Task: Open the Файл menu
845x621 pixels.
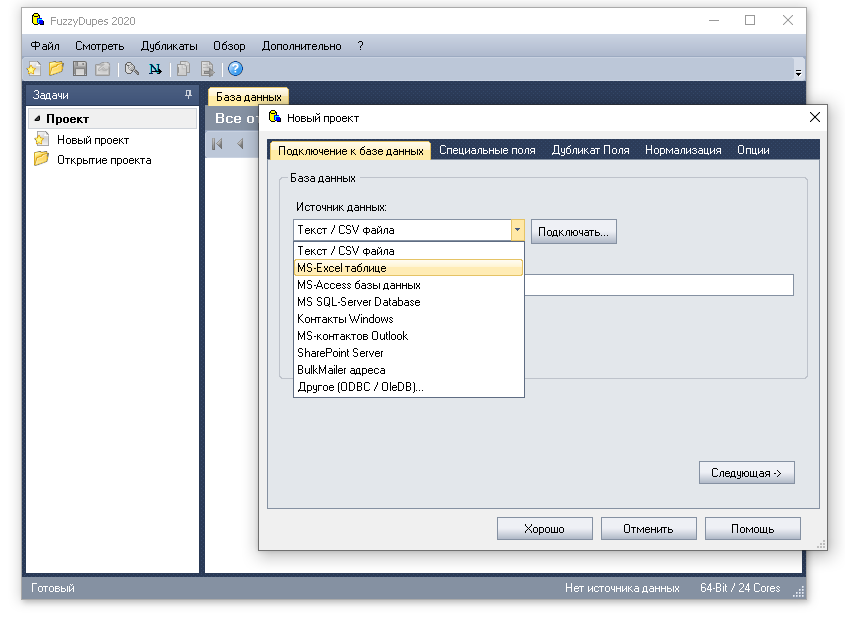Action: point(45,46)
